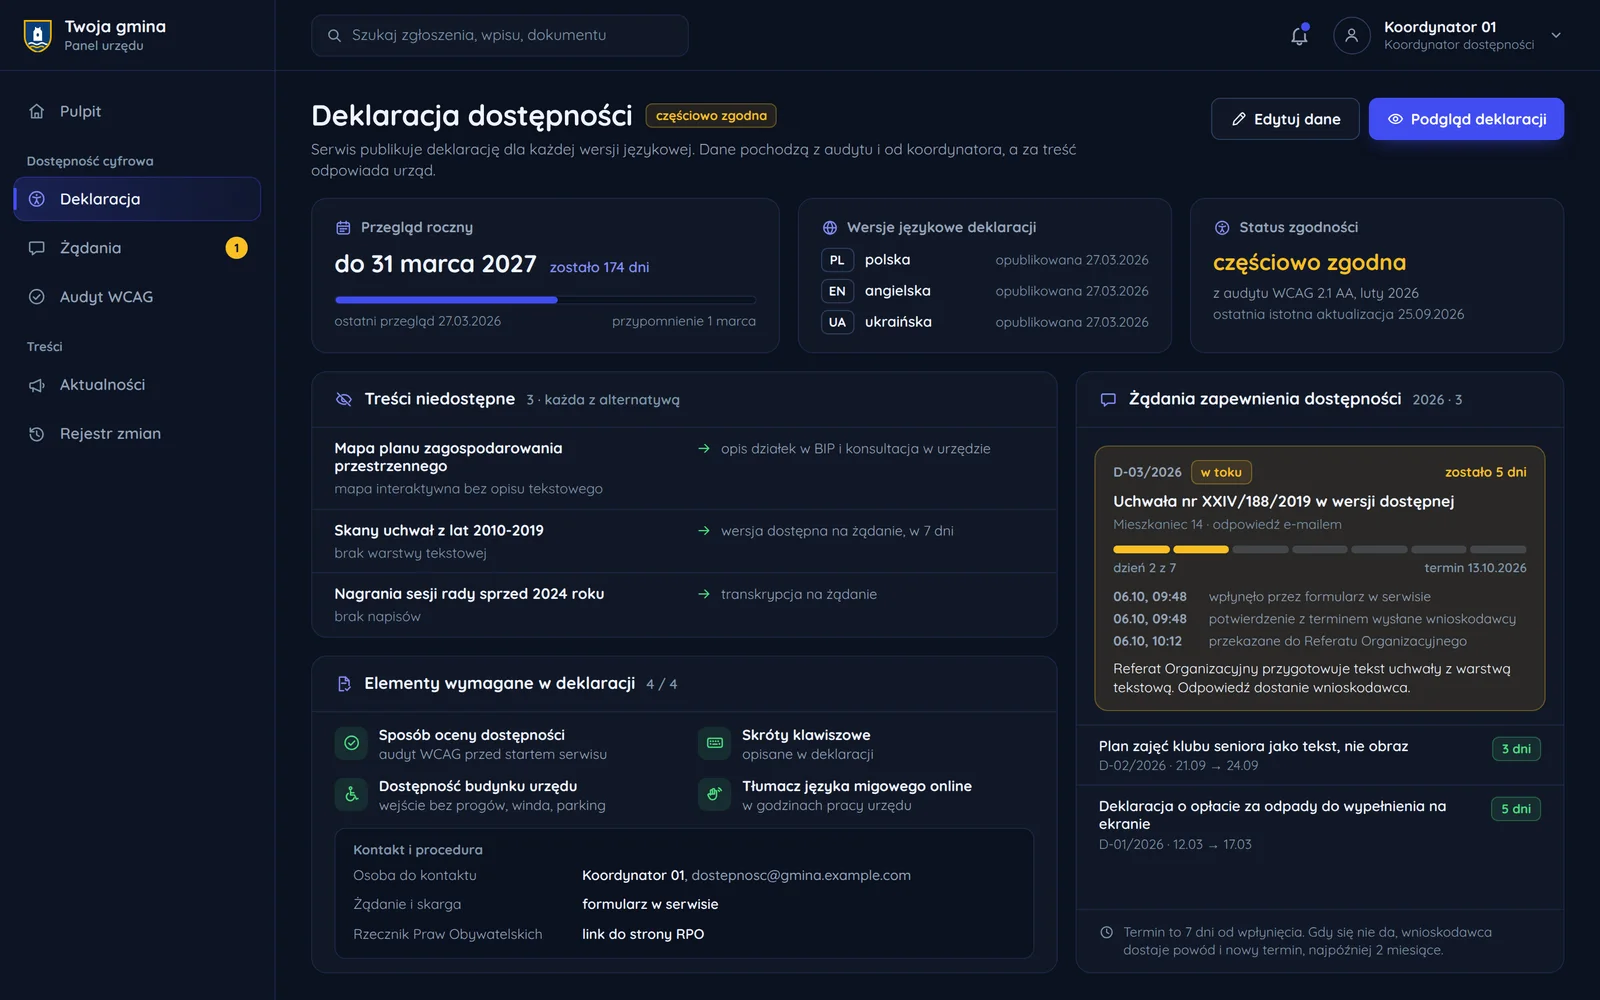This screenshot has width=1600, height=1000.
Task: Open Pulpit in the sidebar
Action: click(137, 111)
